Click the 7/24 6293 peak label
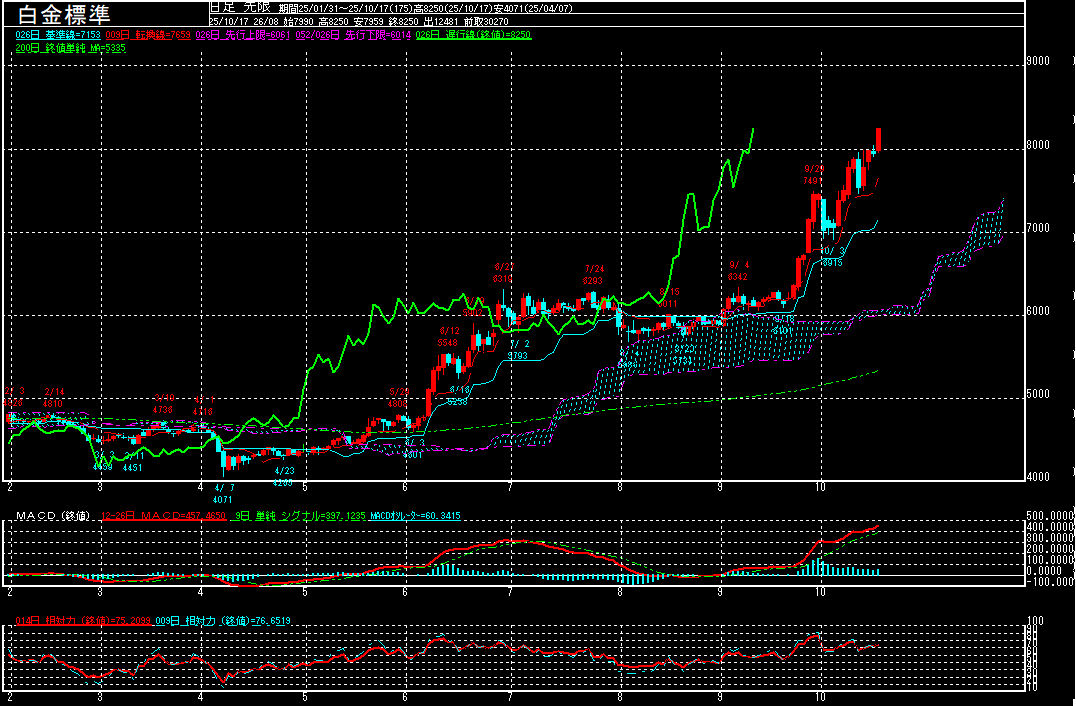Screen dimensions: 1076x706 coord(594,275)
